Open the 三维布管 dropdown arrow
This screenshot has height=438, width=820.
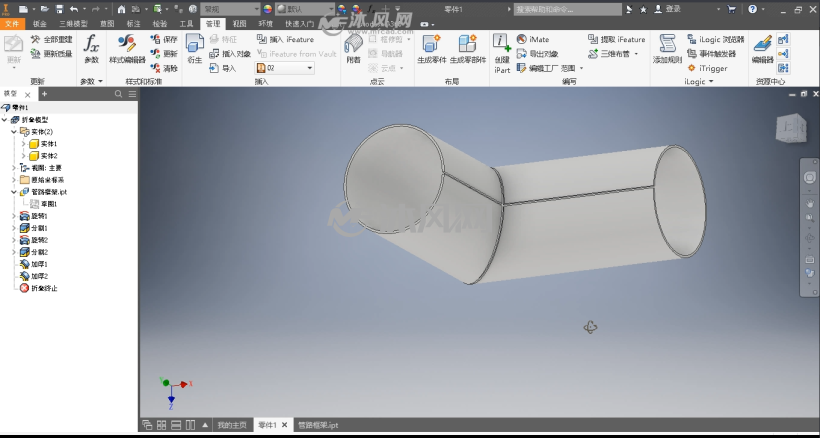click(x=636, y=54)
